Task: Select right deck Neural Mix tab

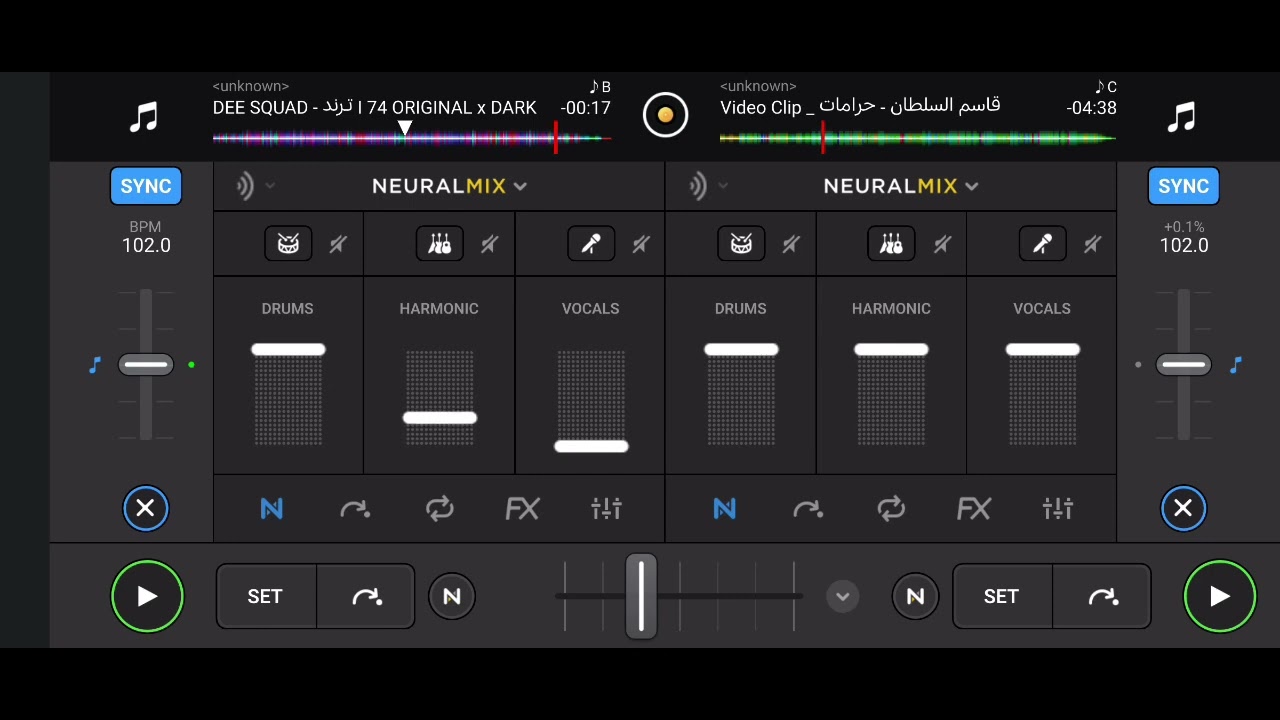Action: click(x=724, y=509)
